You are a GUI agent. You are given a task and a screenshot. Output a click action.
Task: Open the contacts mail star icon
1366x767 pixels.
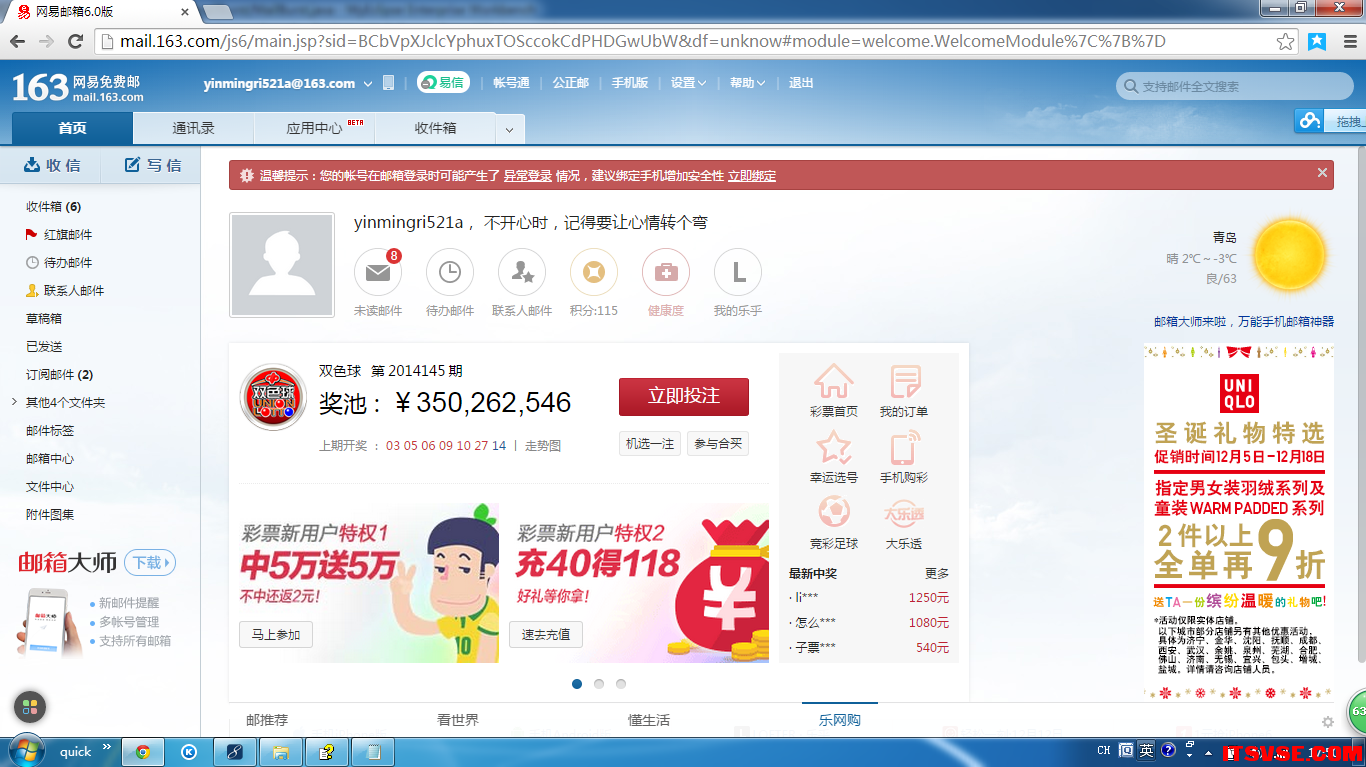coord(522,272)
